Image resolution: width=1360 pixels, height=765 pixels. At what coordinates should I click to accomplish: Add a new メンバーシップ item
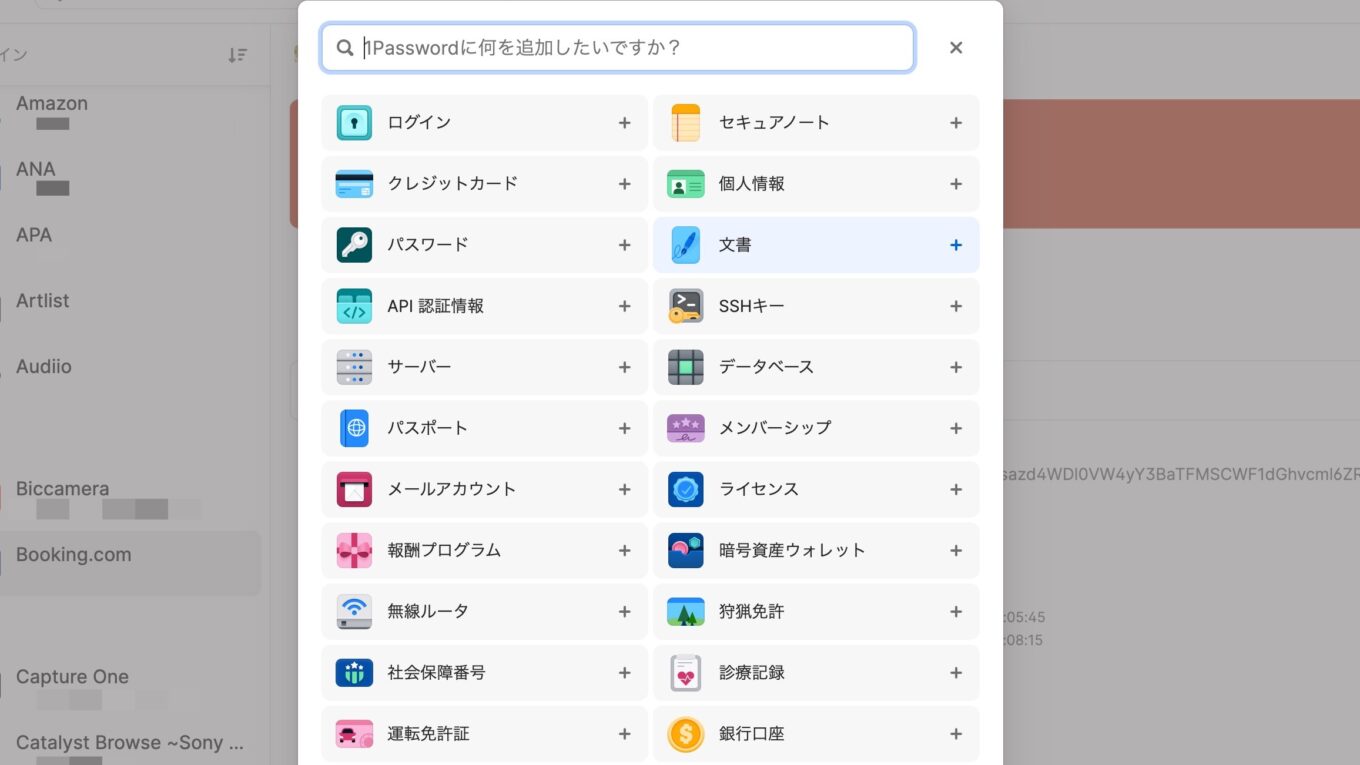(955, 428)
